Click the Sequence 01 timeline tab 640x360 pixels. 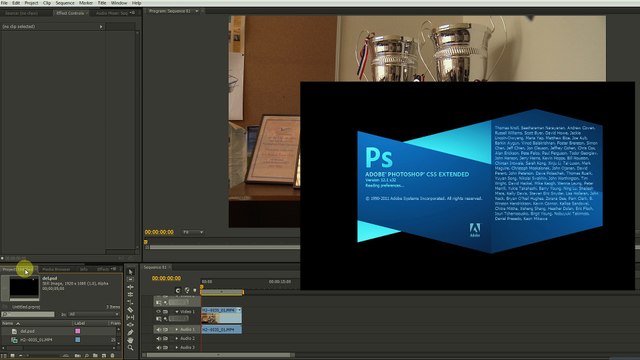[155, 267]
